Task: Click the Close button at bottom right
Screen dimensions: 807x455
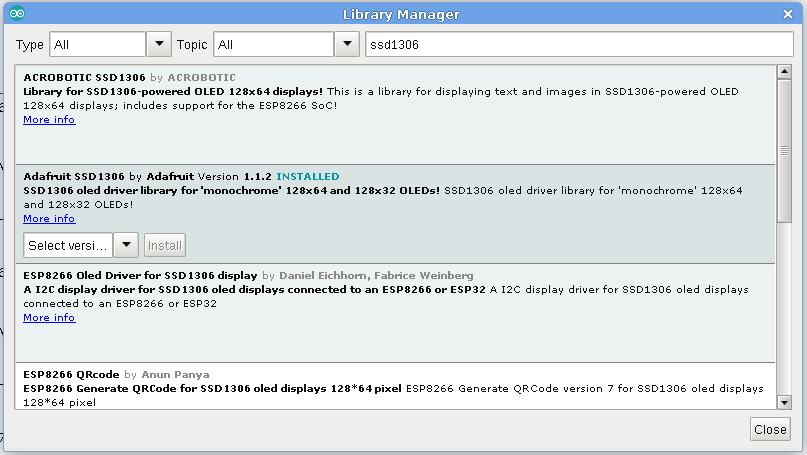Action: pos(770,429)
